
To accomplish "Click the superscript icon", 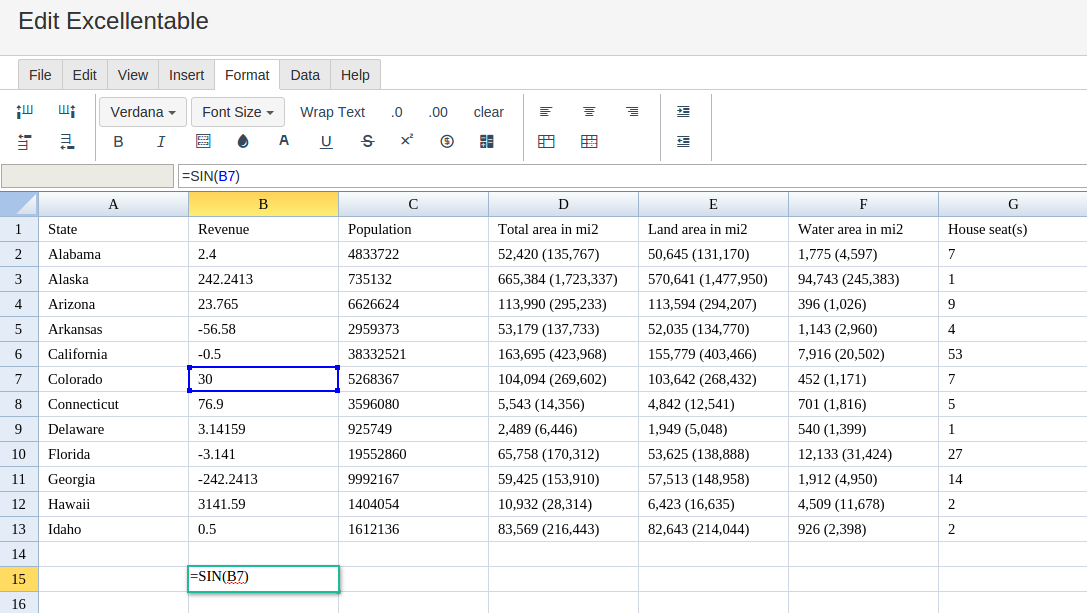I will tap(407, 141).
